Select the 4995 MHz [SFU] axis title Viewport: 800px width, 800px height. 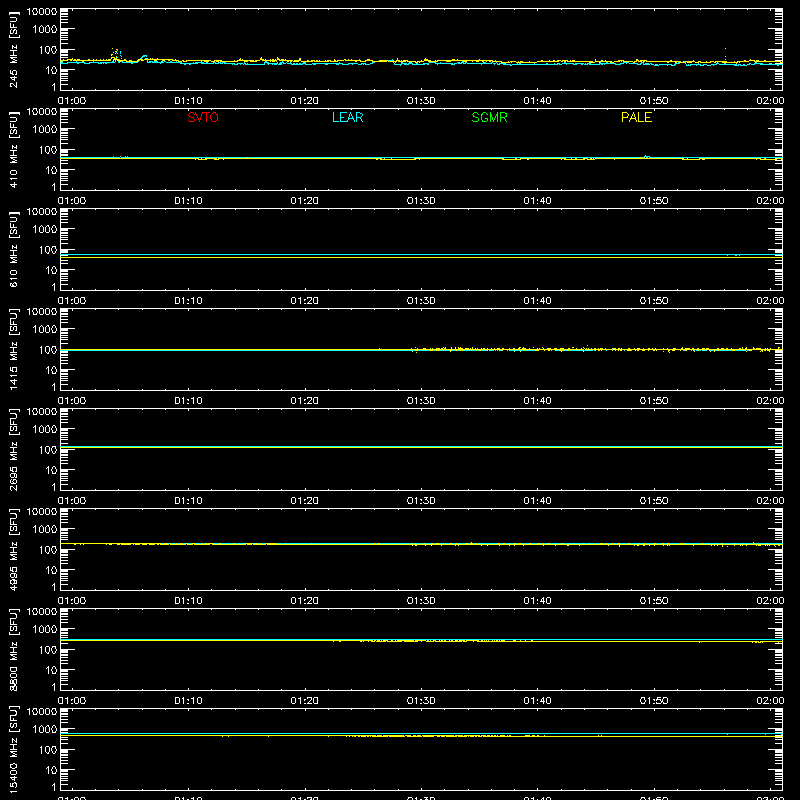click(13, 549)
